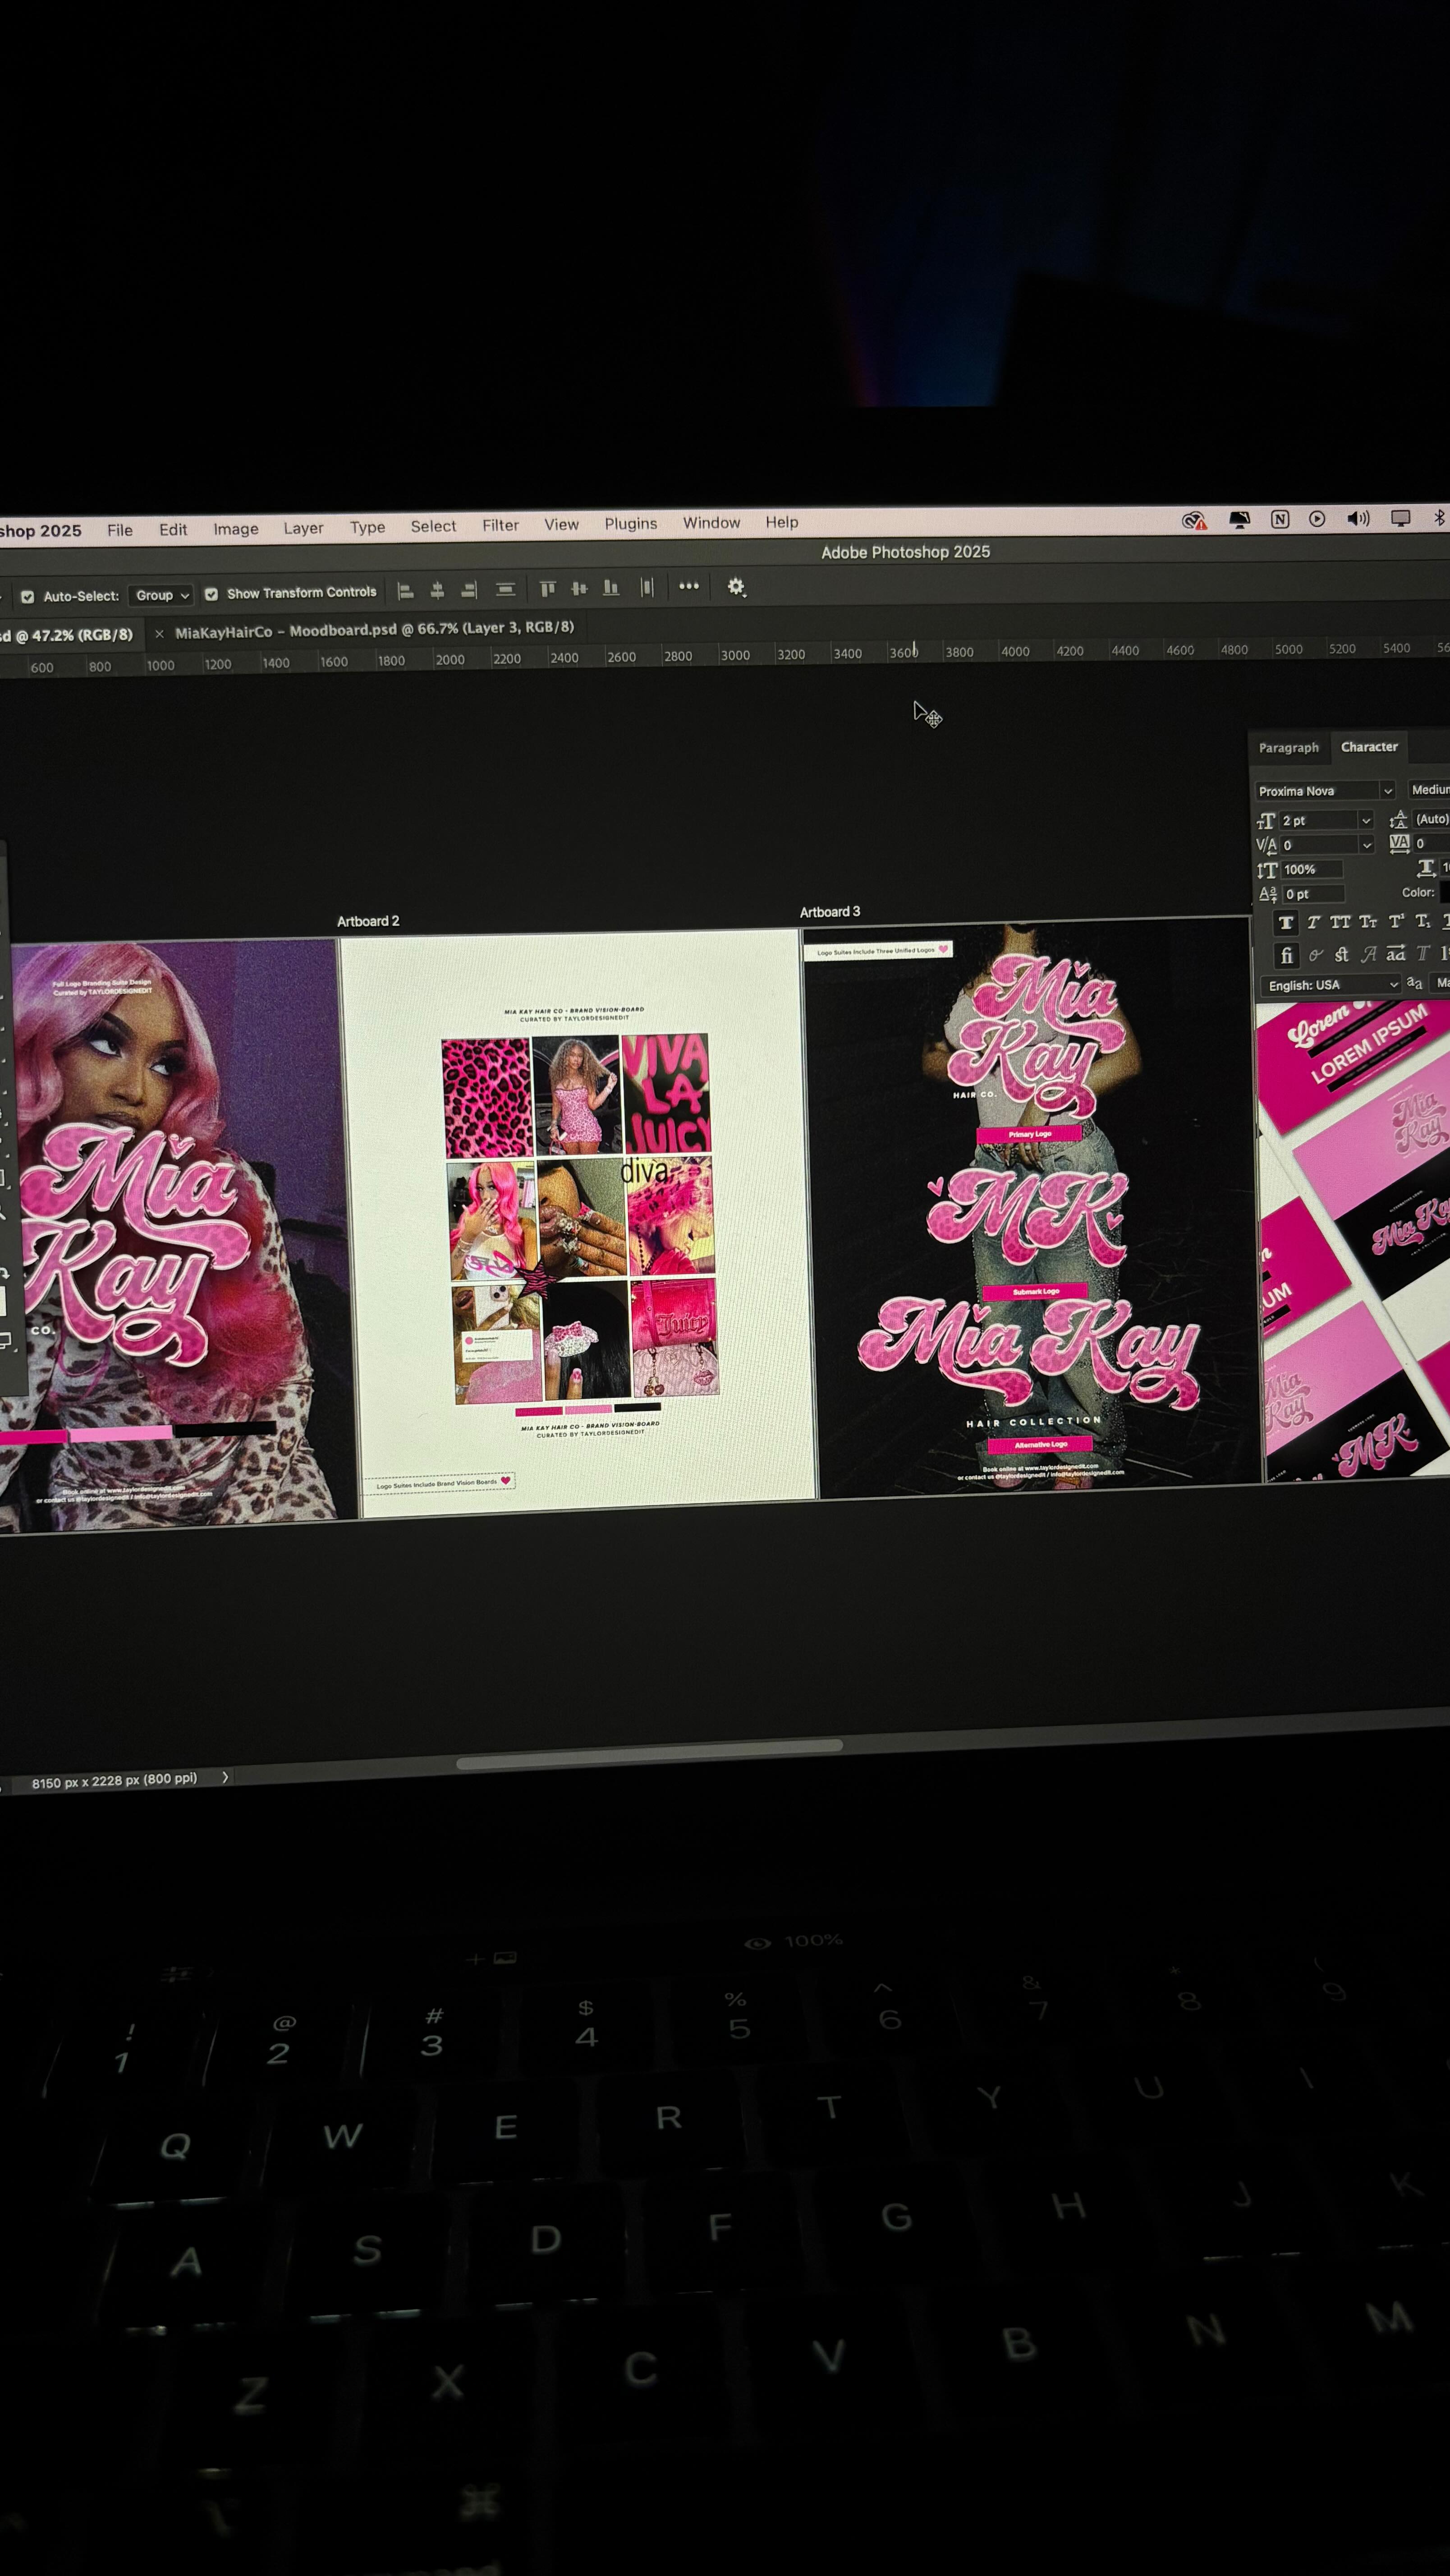The image size is (1450, 2576).
Task: Click the font size icon
Action: [1266, 821]
